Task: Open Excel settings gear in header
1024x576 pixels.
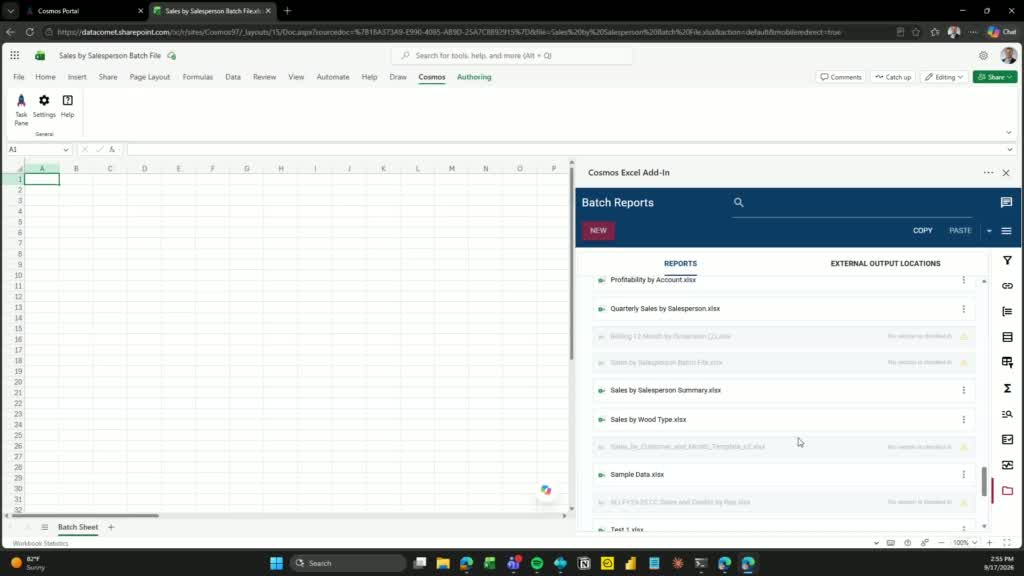Action: [x=983, y=56]
